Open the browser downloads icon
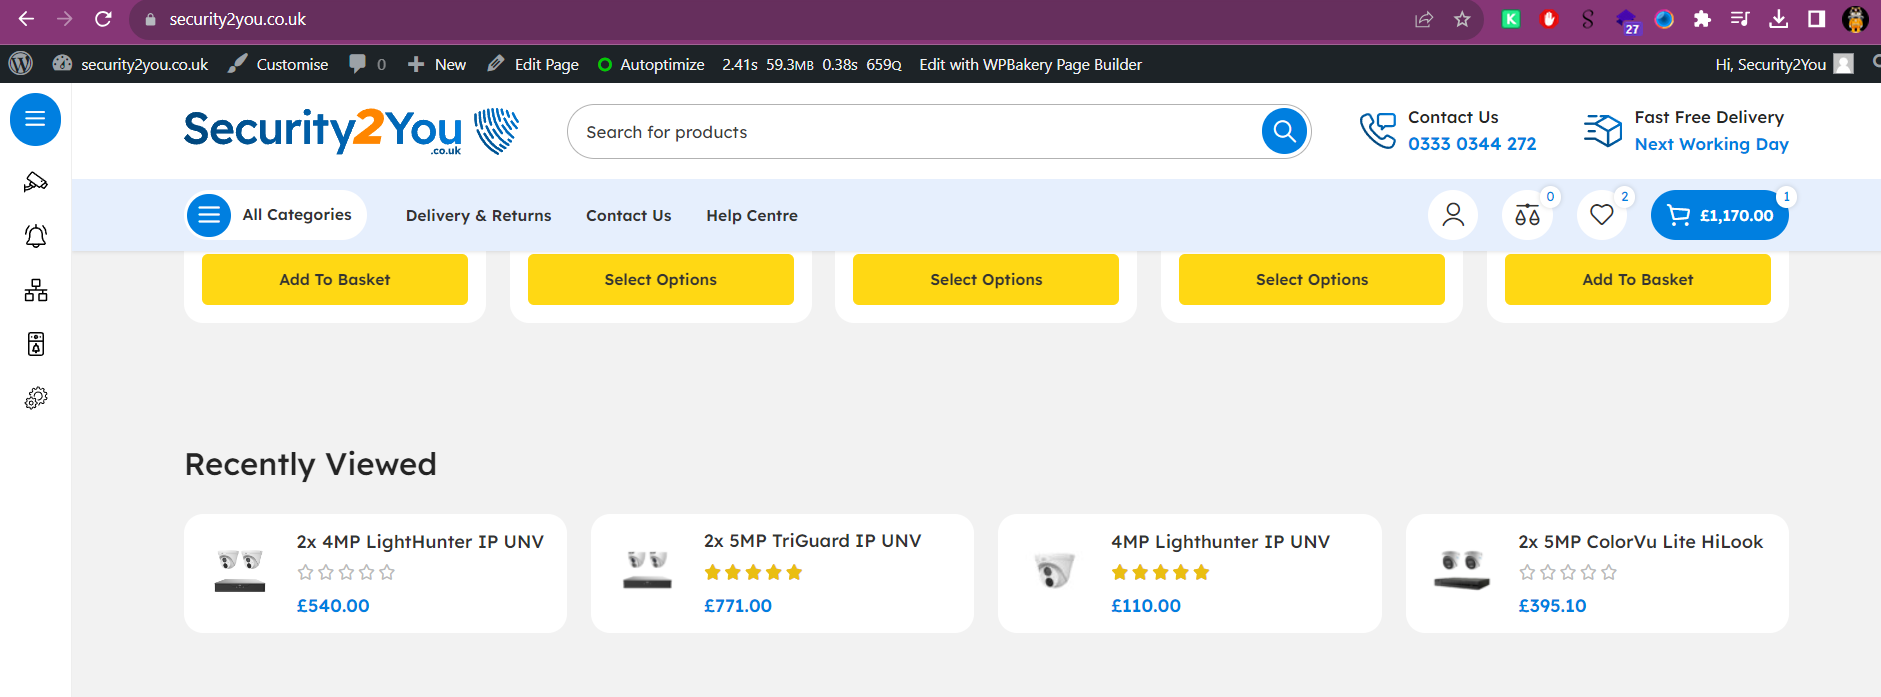 click(1778, 19)
